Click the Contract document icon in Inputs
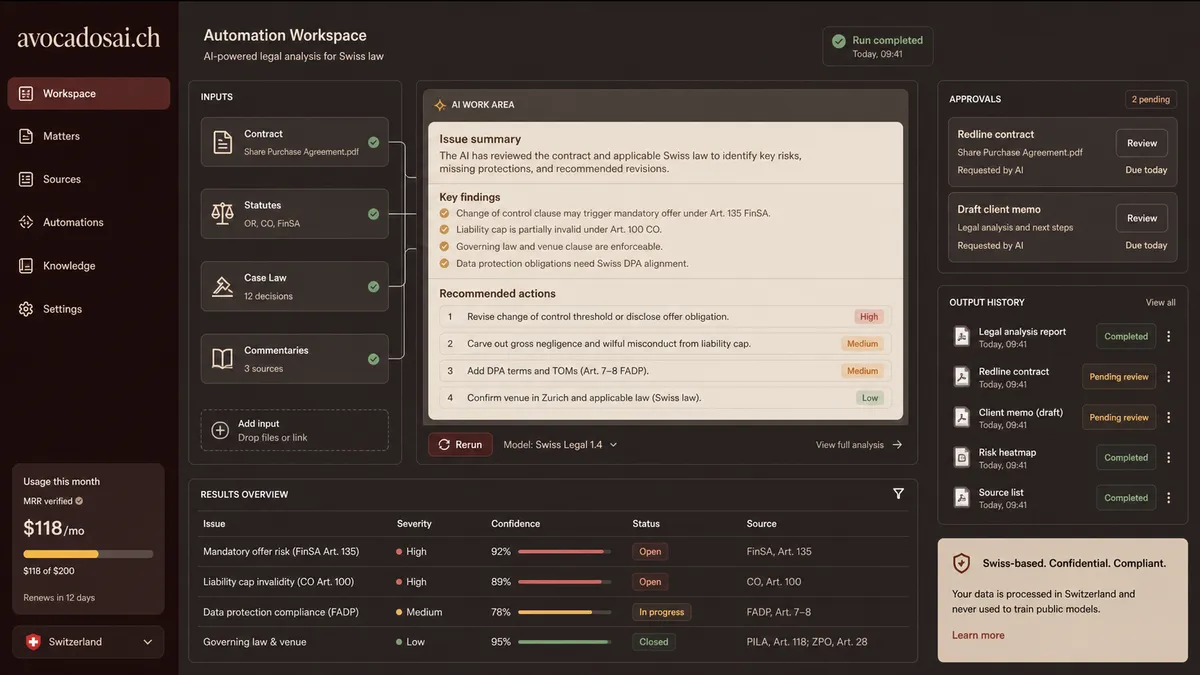 click(222, 142)
